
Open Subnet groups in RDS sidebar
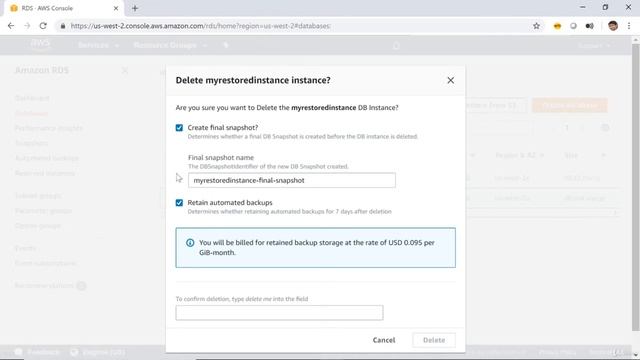tap(38, 196)
